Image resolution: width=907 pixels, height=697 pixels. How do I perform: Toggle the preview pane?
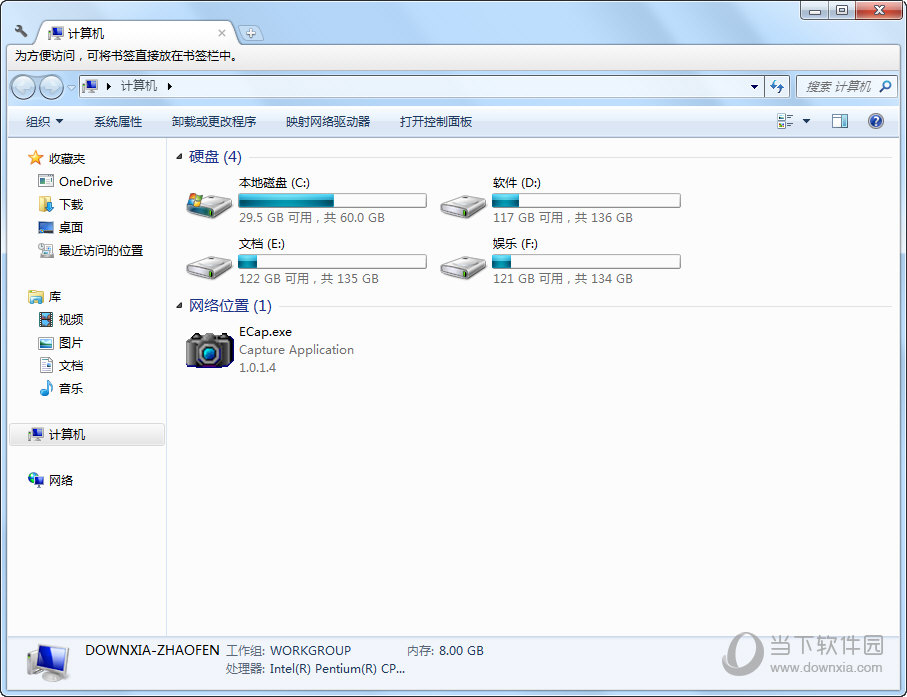[x=840, y=121]
